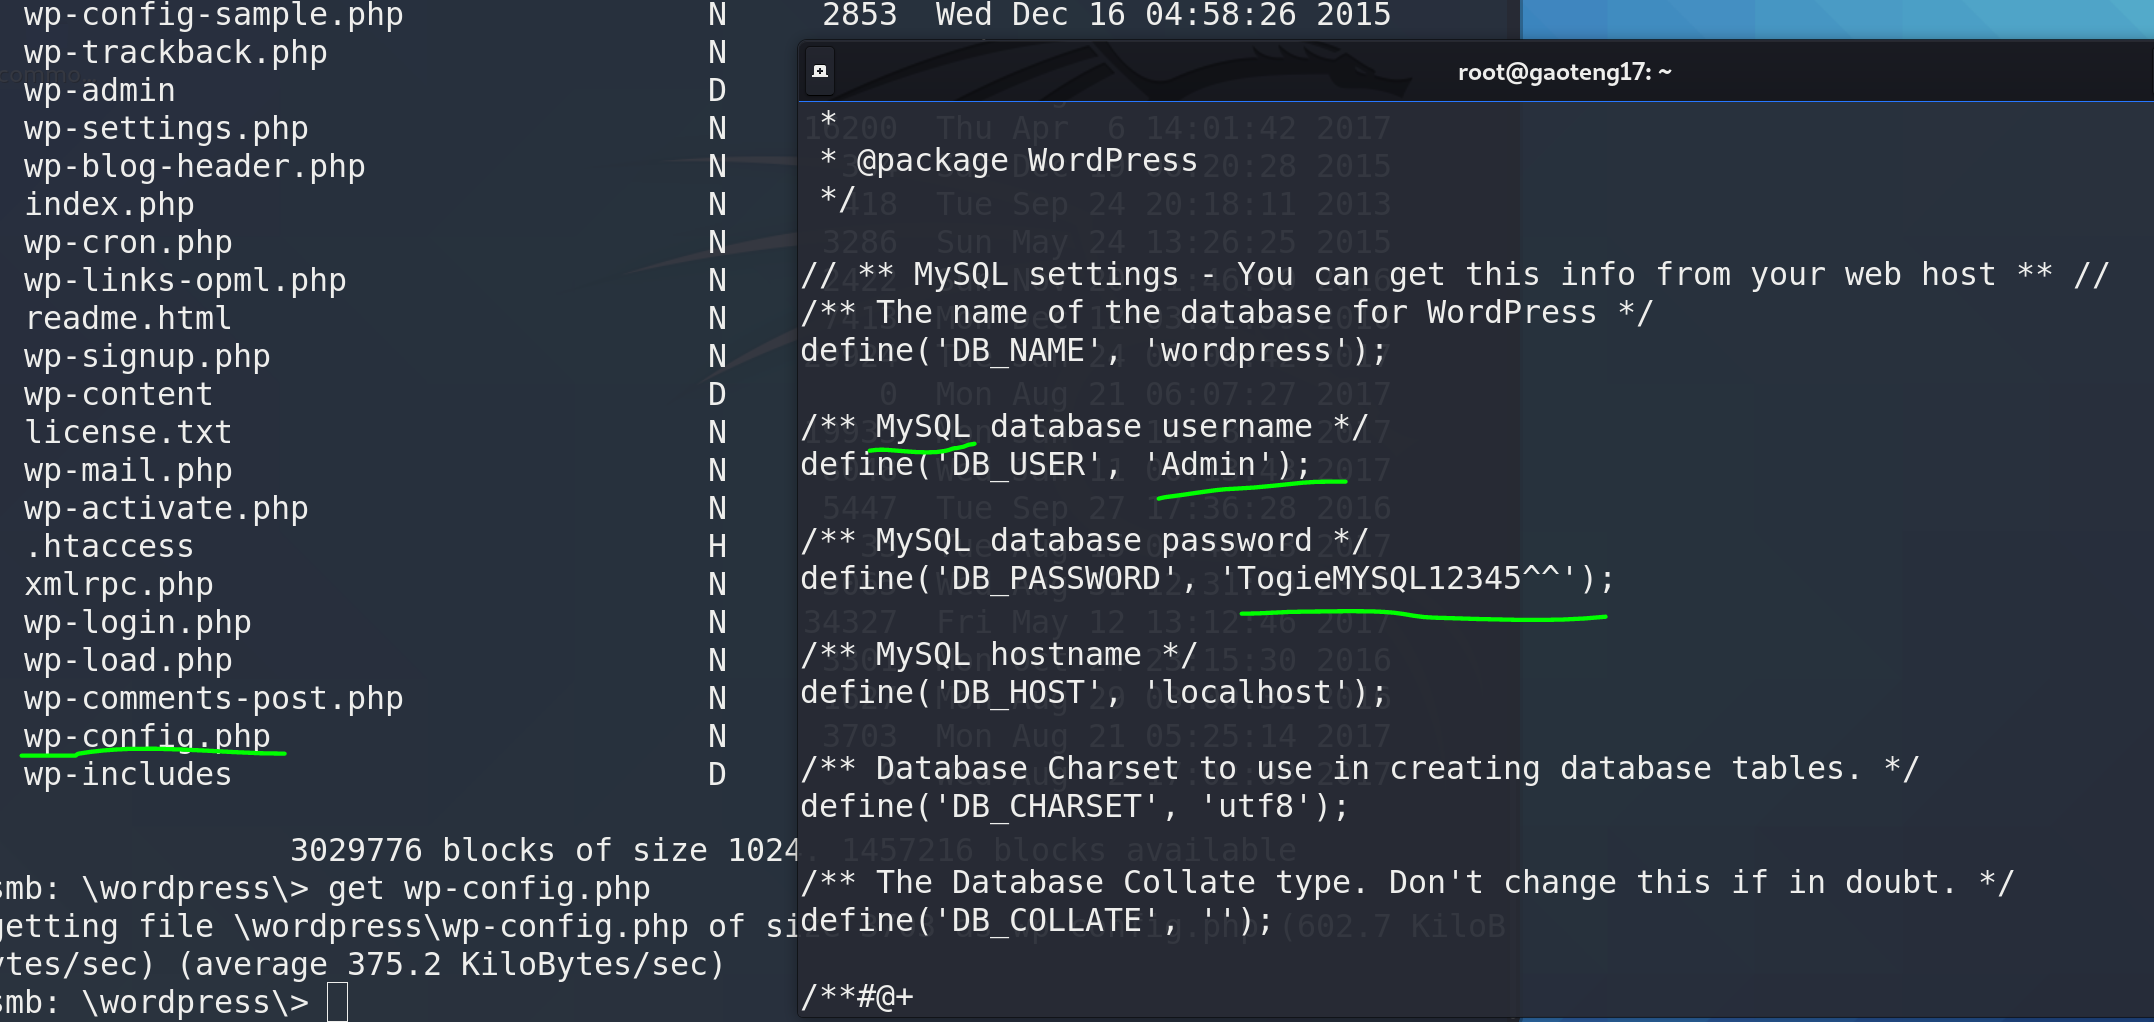Click the DB_HOST localhost line
The height and width of the screenshot is (1022, 2154).
click(x=1093, y=693)
